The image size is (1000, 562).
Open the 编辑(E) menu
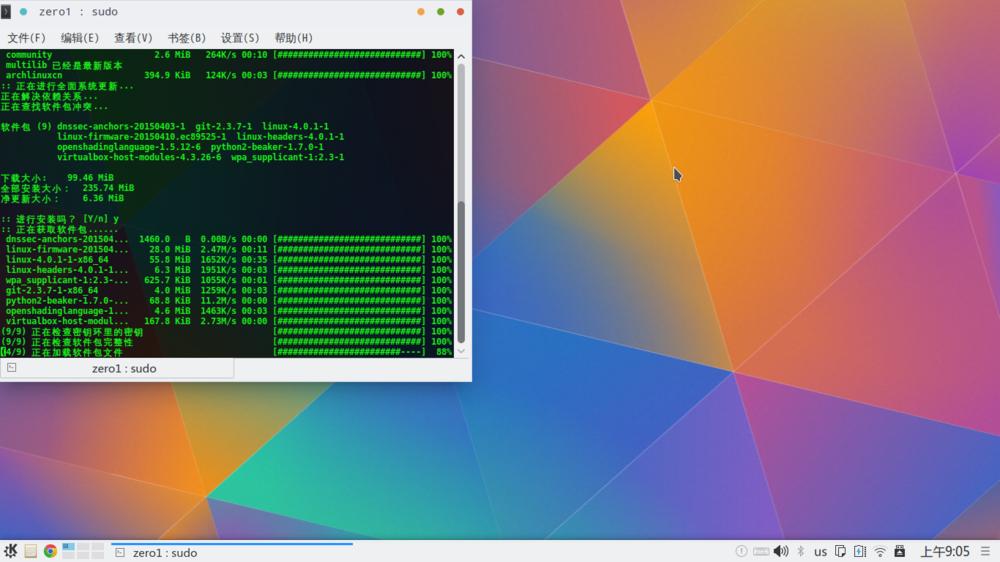(80, 38)
